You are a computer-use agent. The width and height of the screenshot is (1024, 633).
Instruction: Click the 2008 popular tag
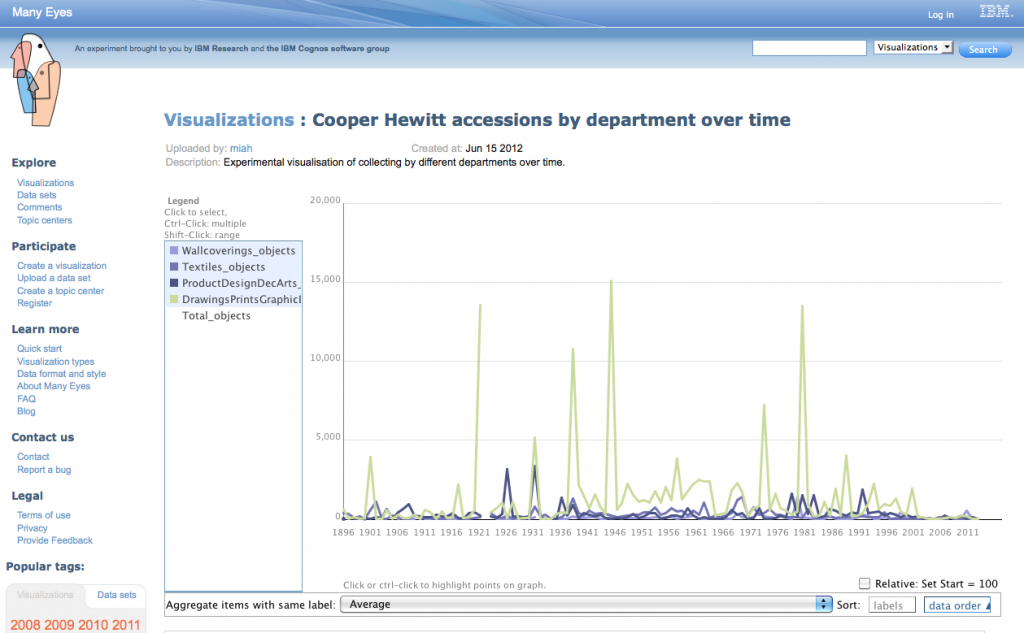point(25,625)
